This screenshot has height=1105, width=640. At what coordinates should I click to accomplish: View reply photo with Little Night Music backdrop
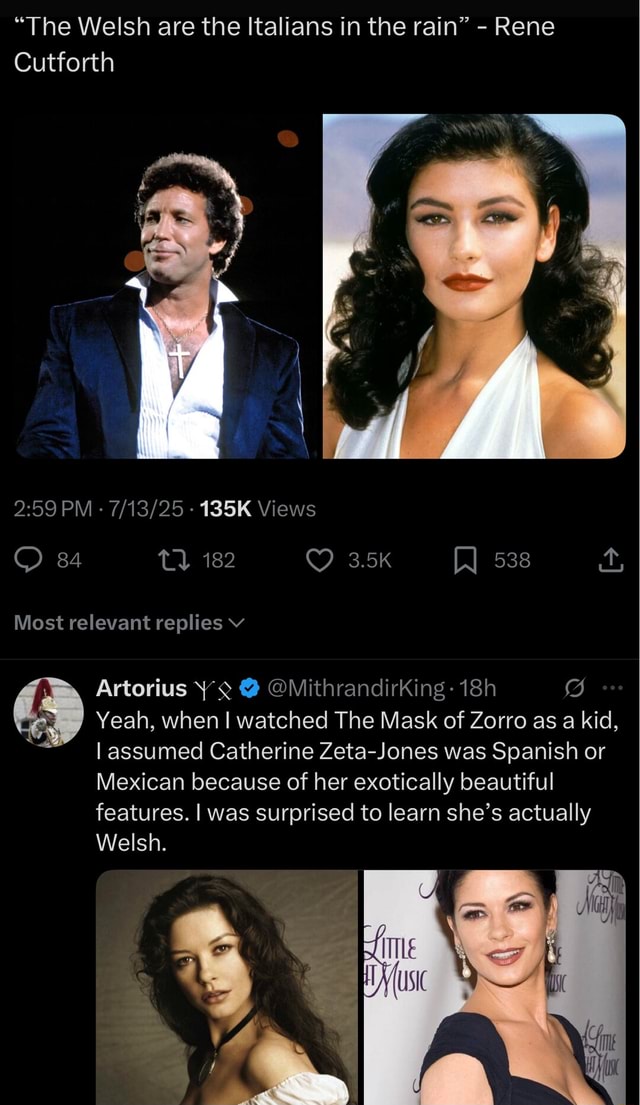494,987
